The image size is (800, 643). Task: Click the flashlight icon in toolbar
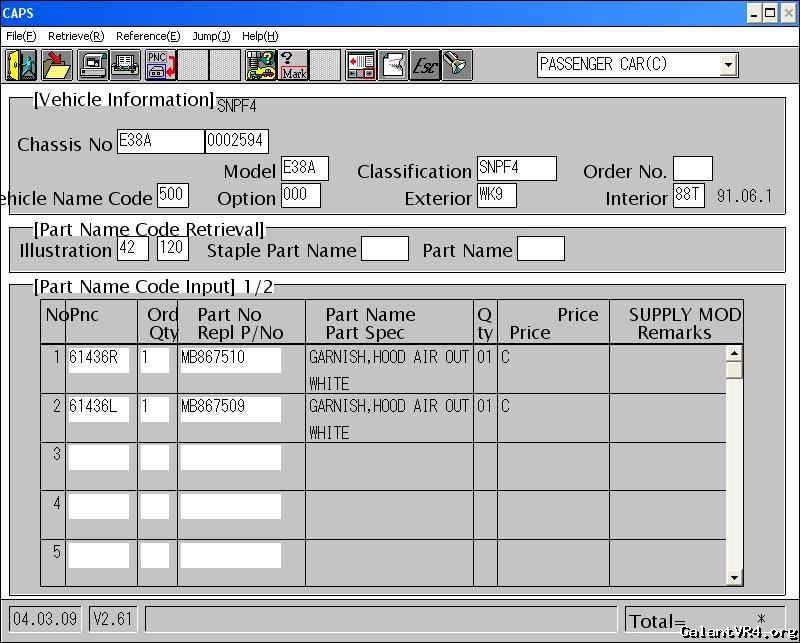pyautogui.click(x=457, y=65)
